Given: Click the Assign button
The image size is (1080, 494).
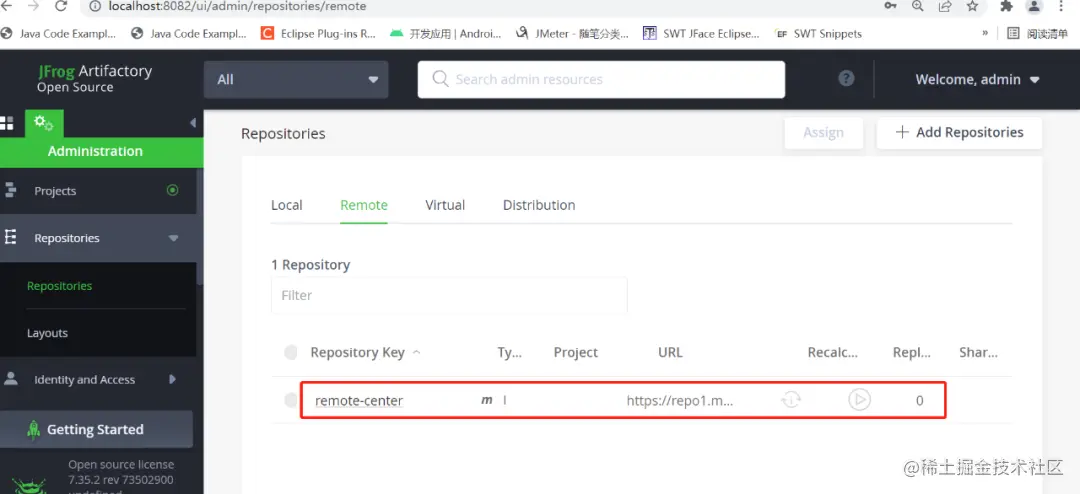Looking at the screenshot, I should tap(824, 132).
